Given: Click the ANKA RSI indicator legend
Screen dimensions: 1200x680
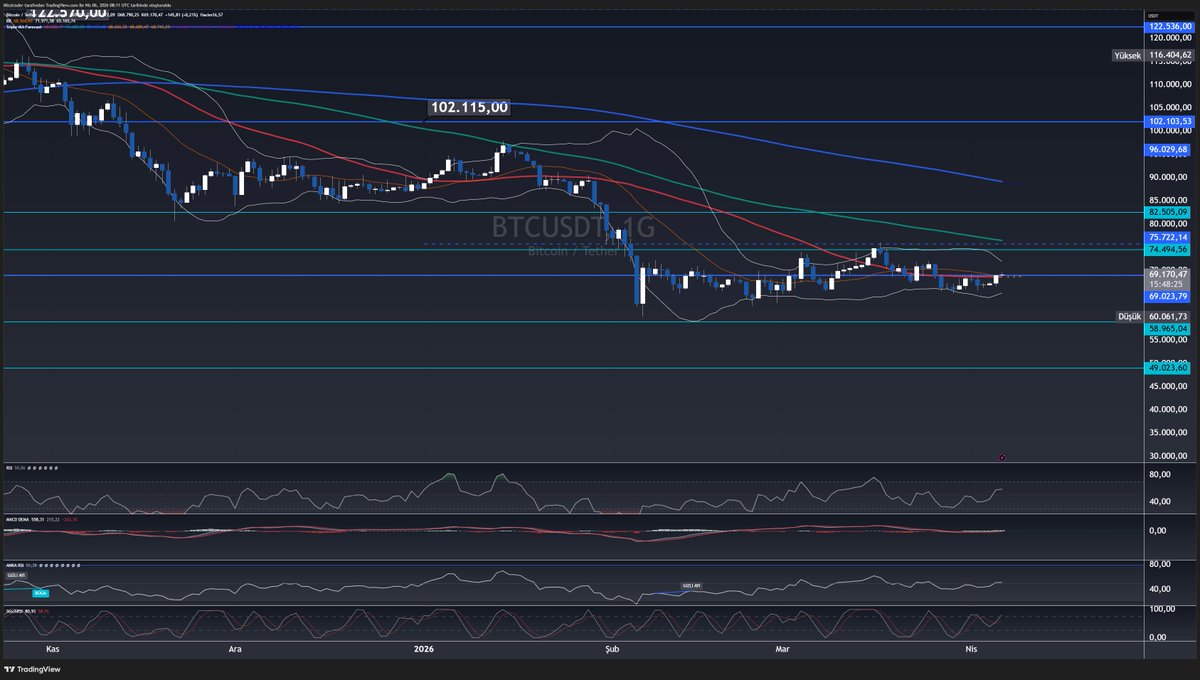Looking at the screenshot, I should [x=15, y=565].
